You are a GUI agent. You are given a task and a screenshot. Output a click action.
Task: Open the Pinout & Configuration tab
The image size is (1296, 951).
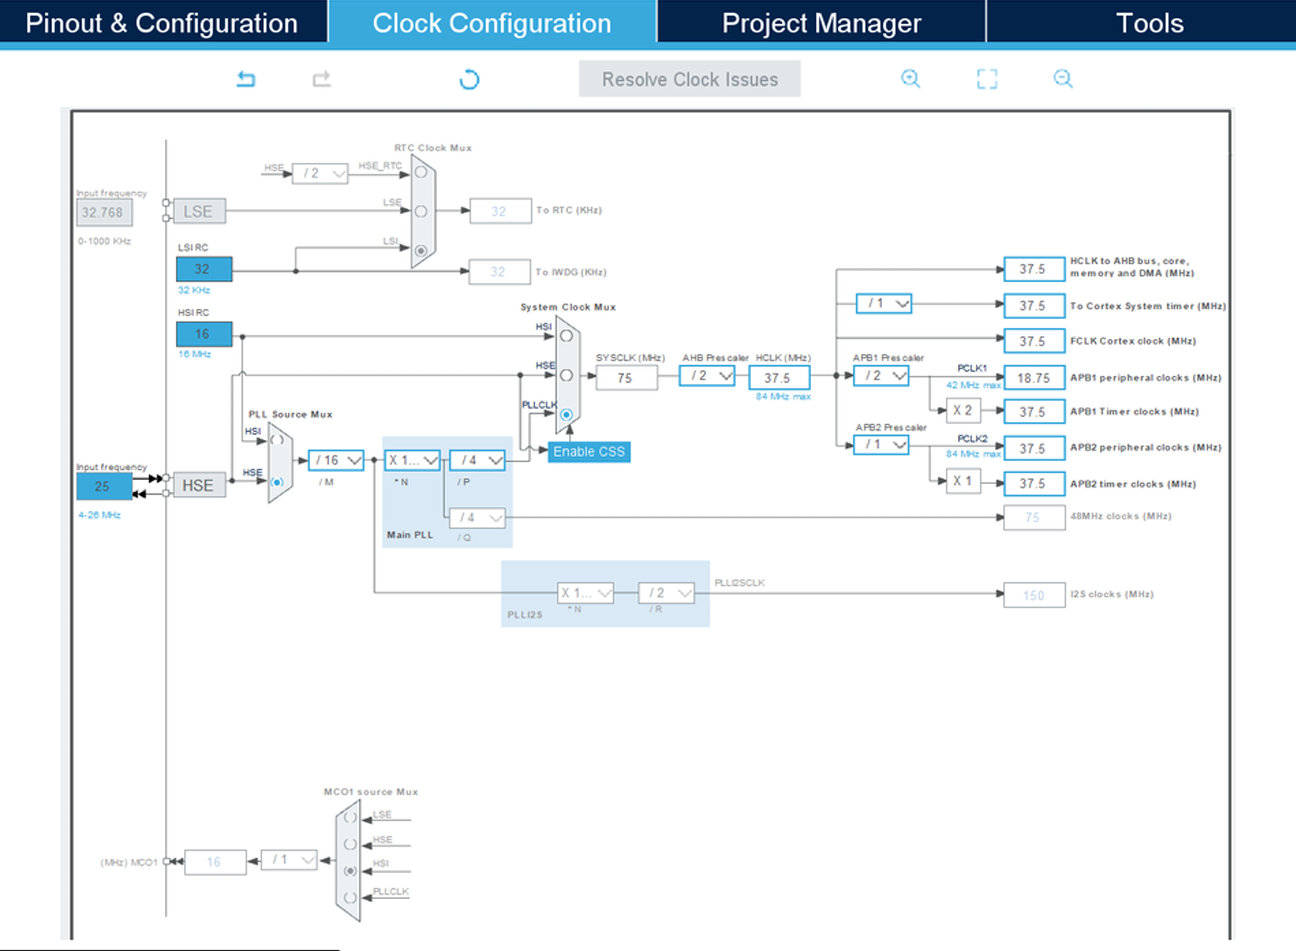163,22
